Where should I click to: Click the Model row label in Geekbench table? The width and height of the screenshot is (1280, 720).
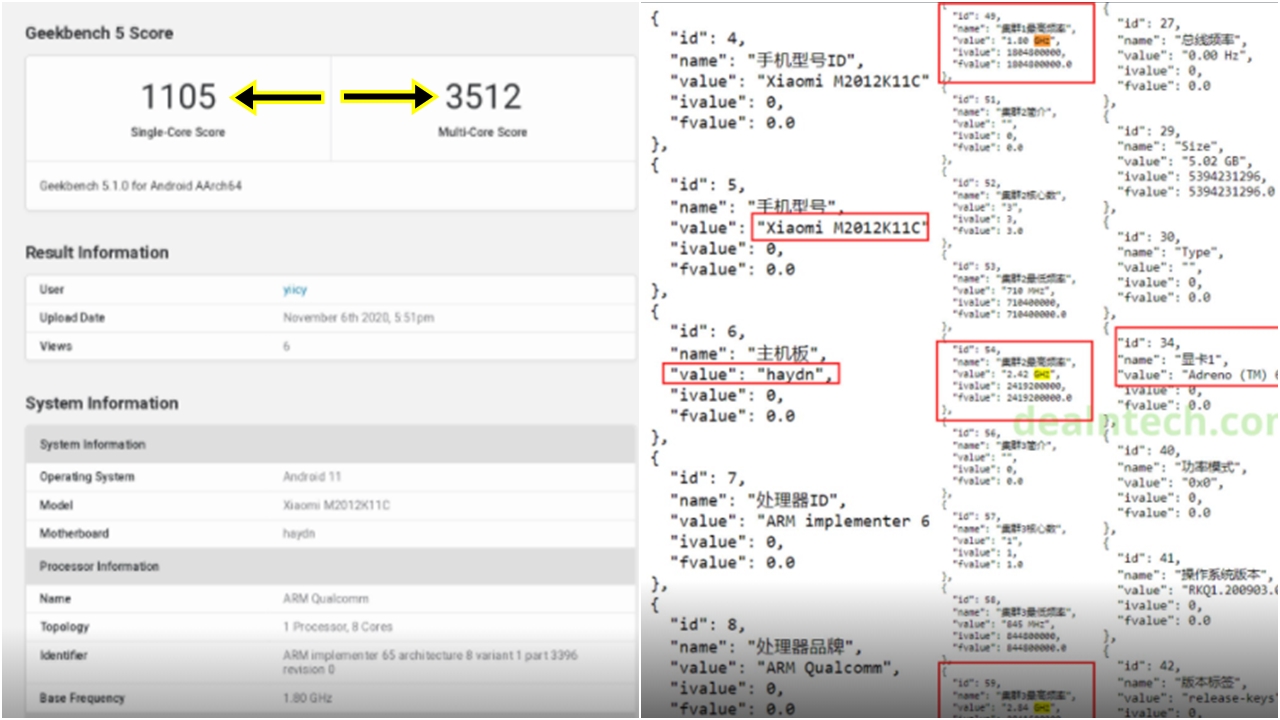56,505
